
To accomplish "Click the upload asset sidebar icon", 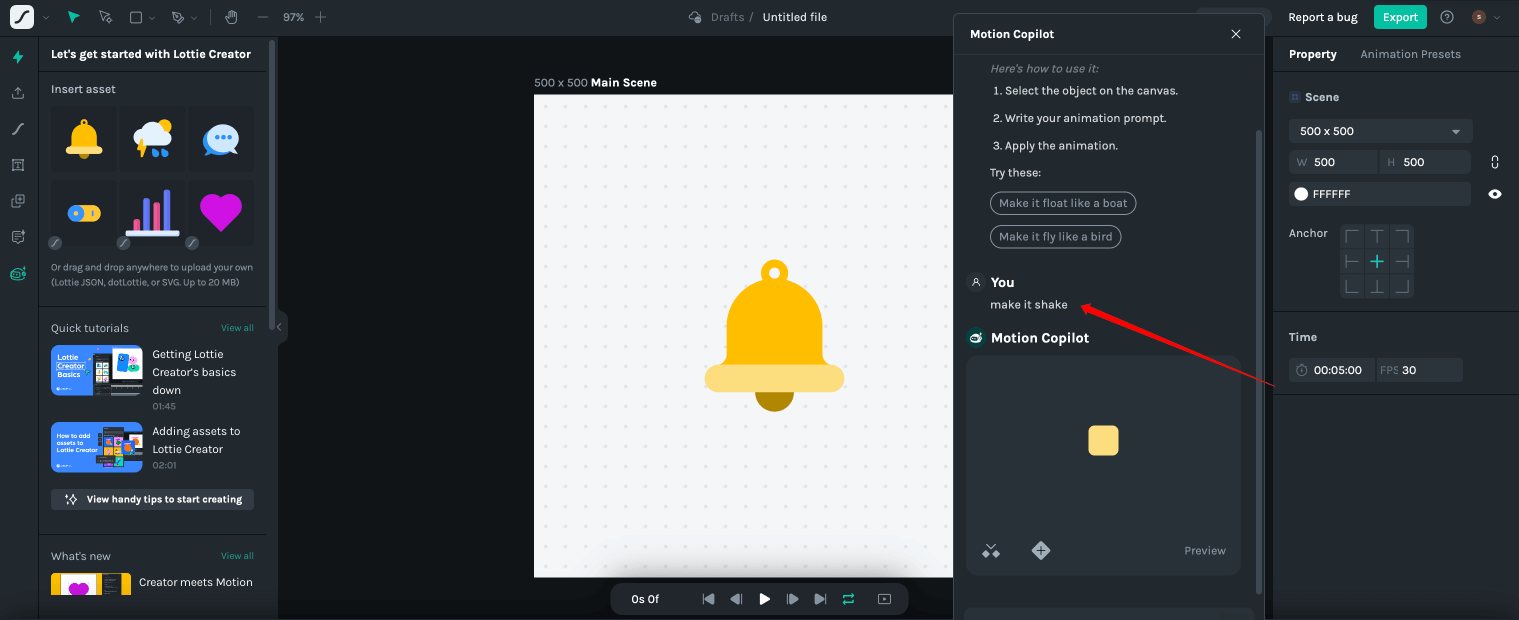I will click(18, 93).
